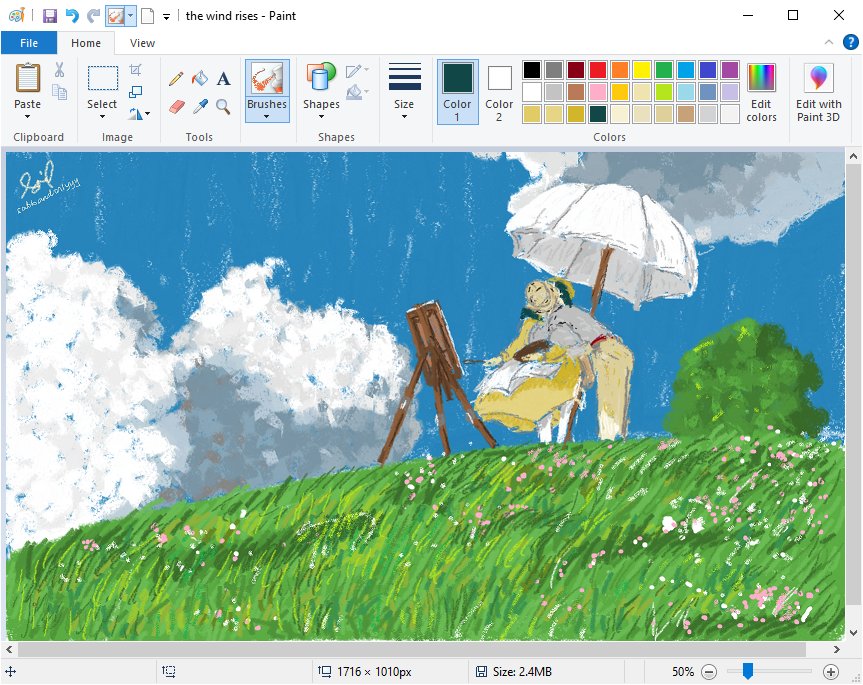Screen dimensions: 863x685
Task: Click the Paint app icon in title bar
Action: coord(17,15)
